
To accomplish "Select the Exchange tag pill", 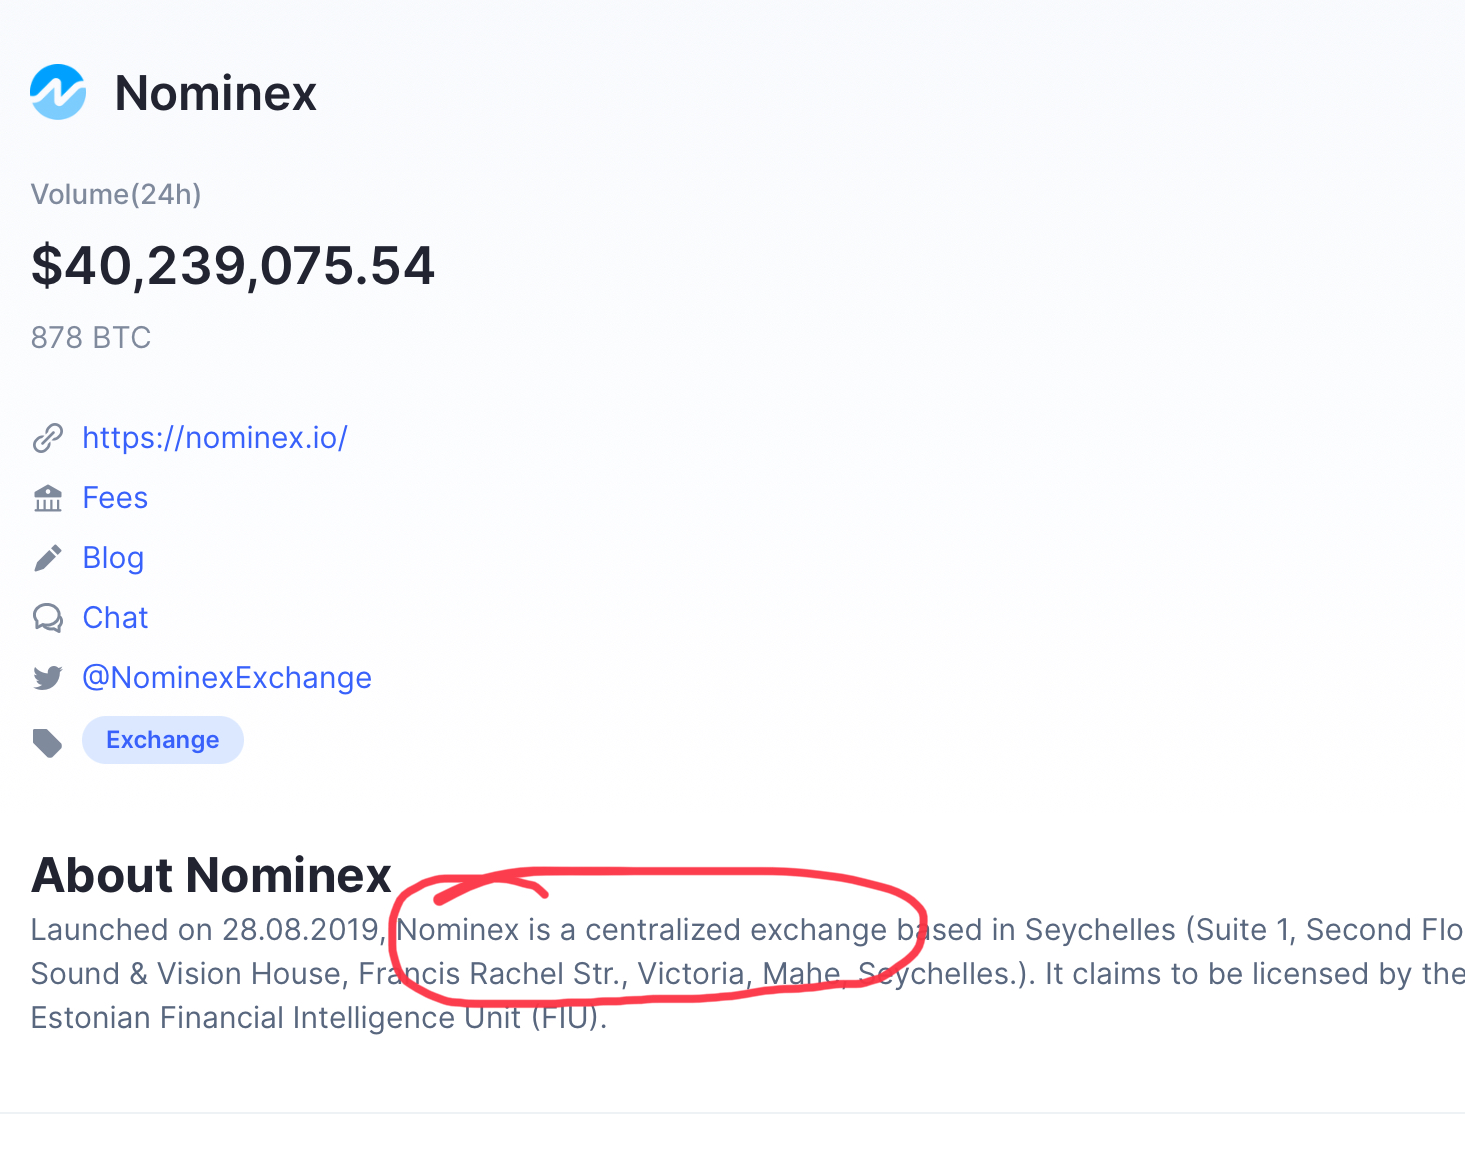I will click(163, 740).
